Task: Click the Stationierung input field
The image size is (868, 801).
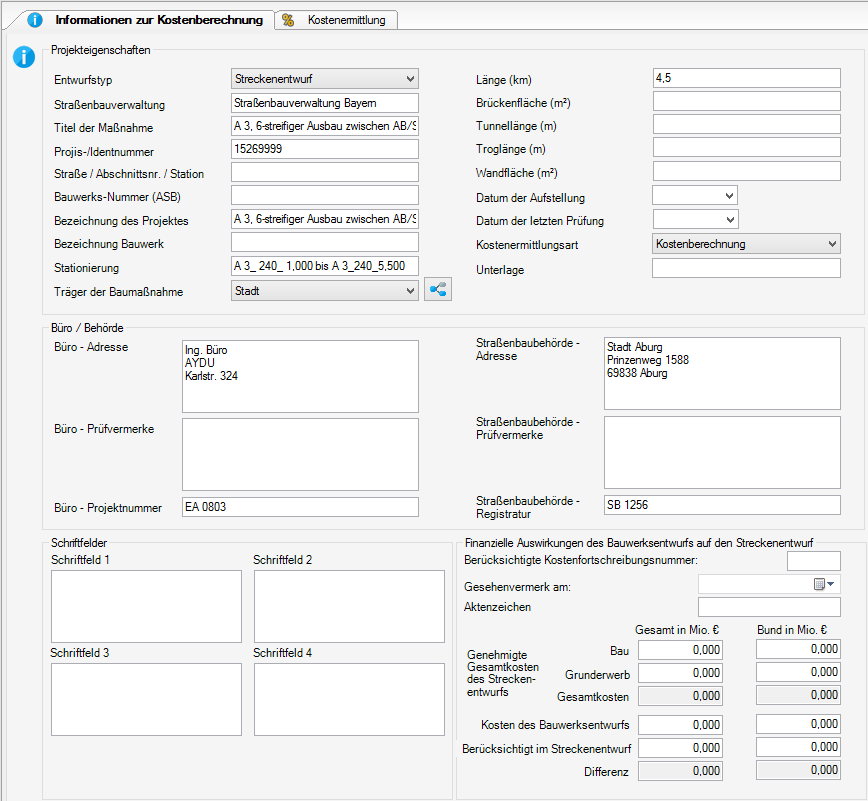Action: (324, 266)
